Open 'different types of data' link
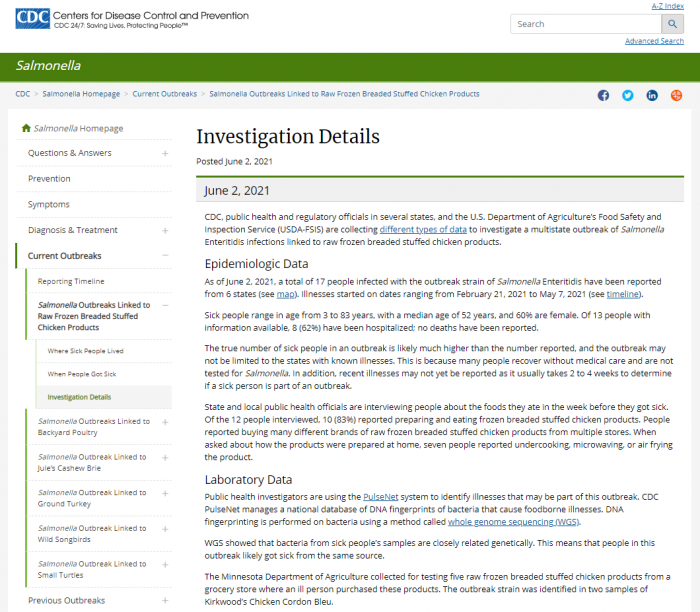 click(x=423, y=229)
